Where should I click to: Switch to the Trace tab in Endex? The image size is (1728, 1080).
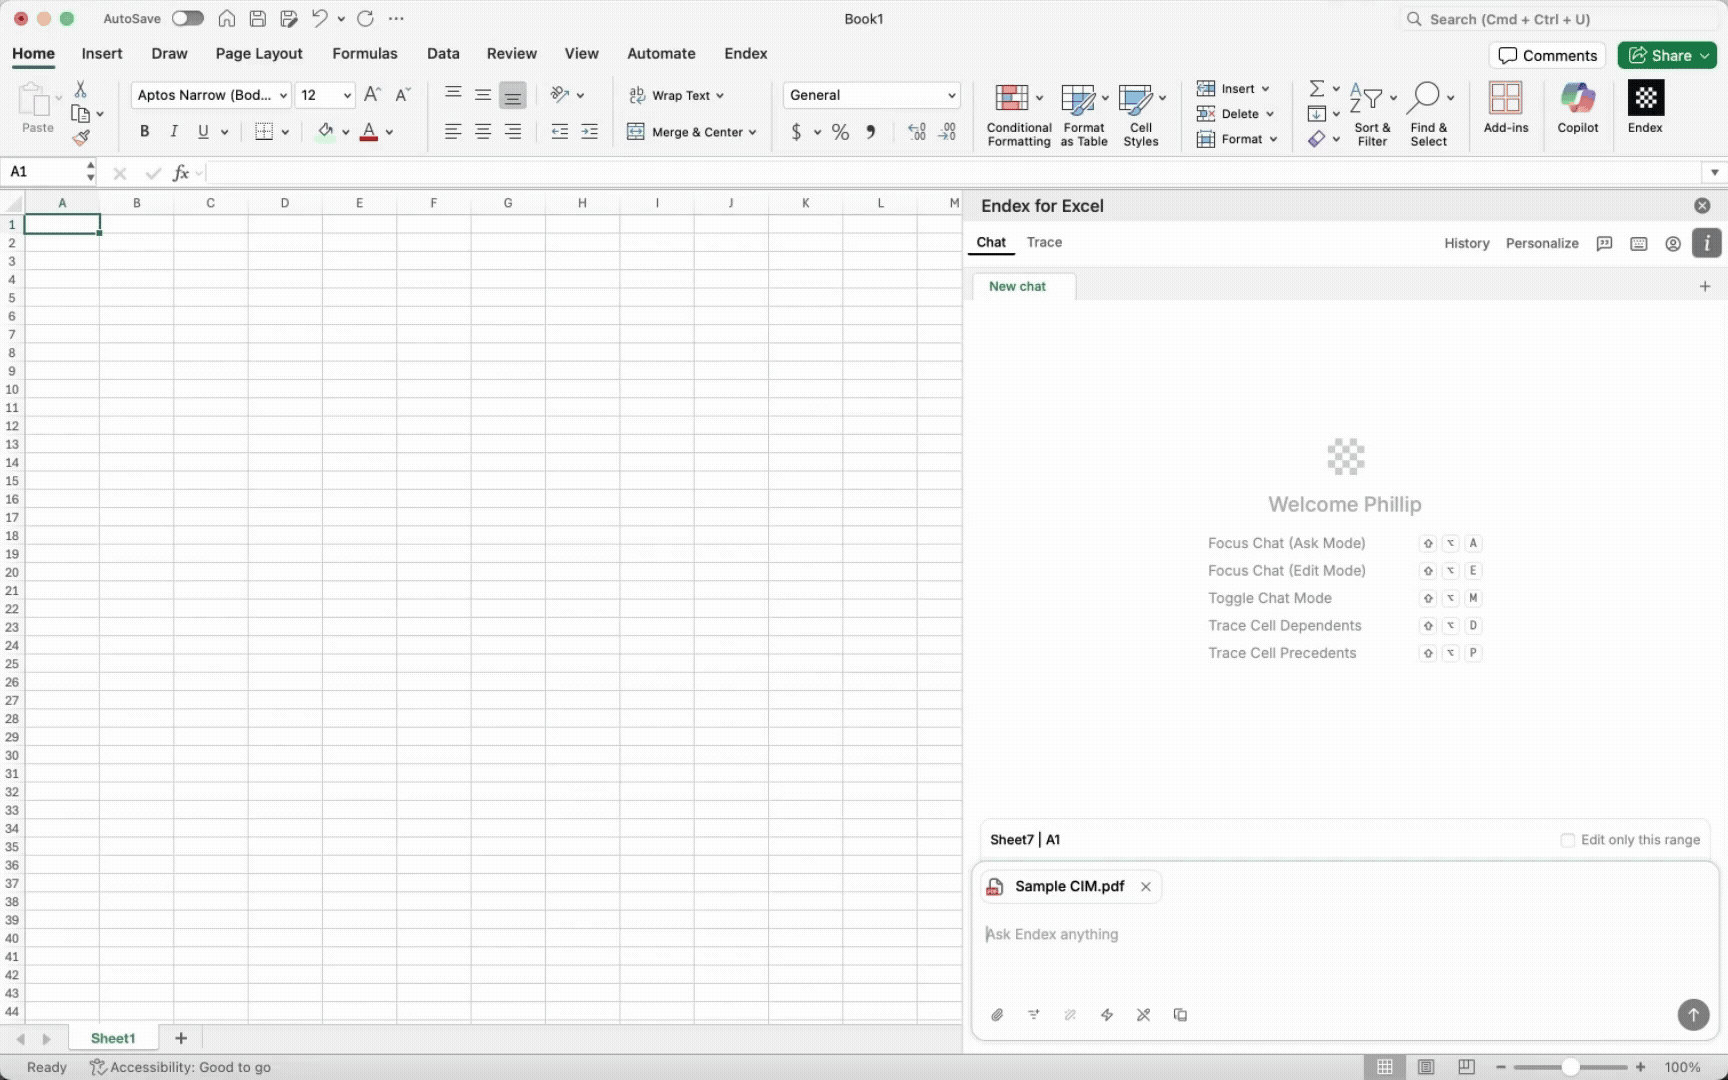[1044, 243]
